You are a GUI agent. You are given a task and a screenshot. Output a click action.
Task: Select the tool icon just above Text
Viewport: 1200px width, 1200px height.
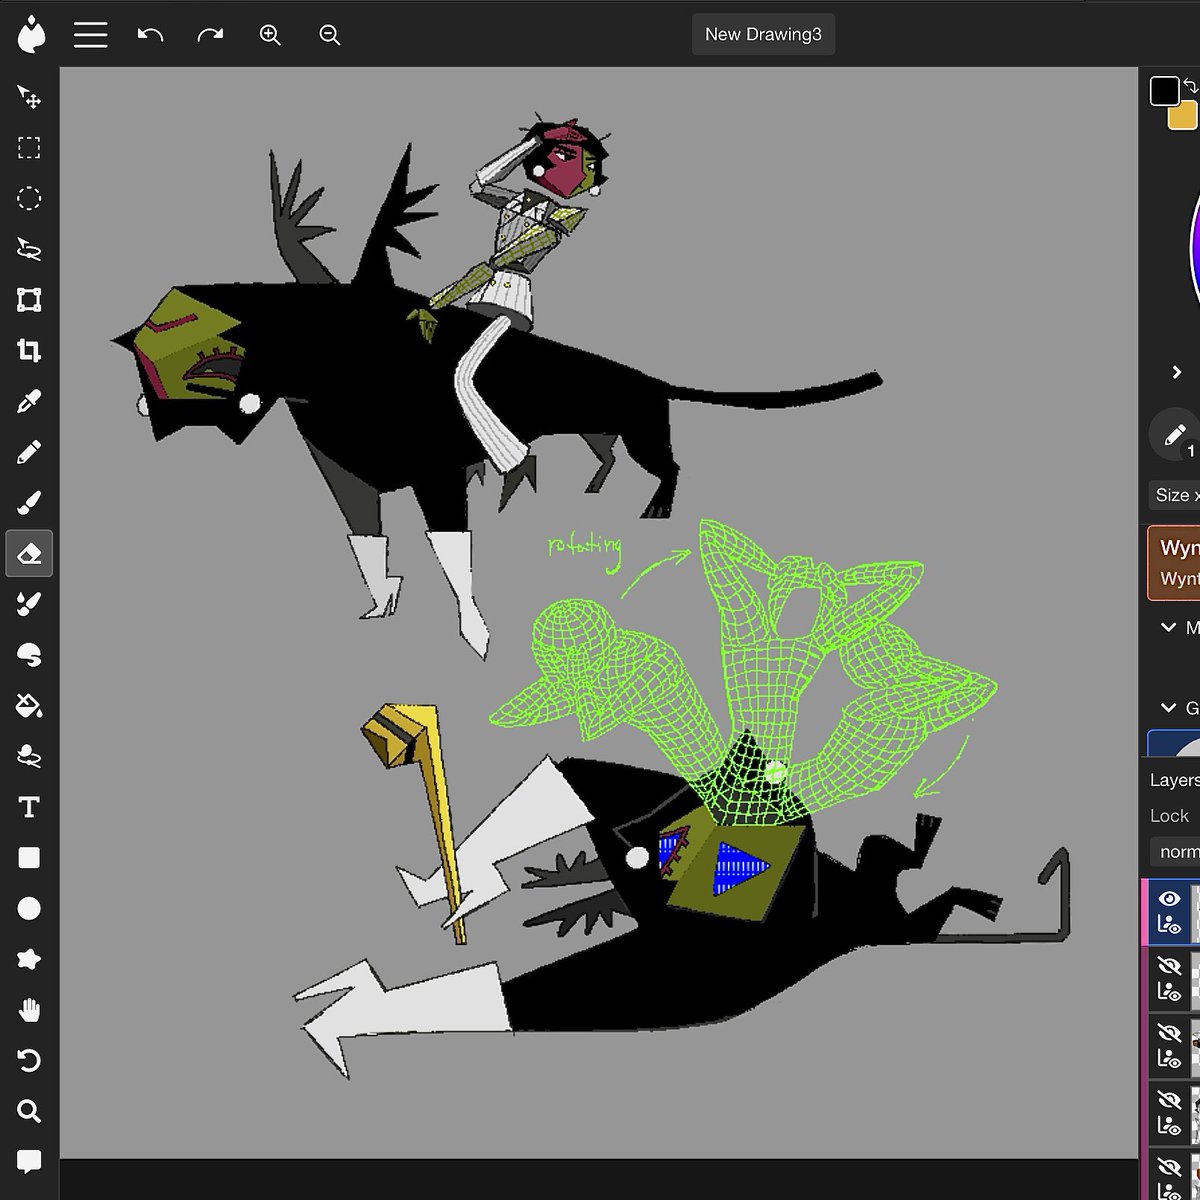click(29, 756)
